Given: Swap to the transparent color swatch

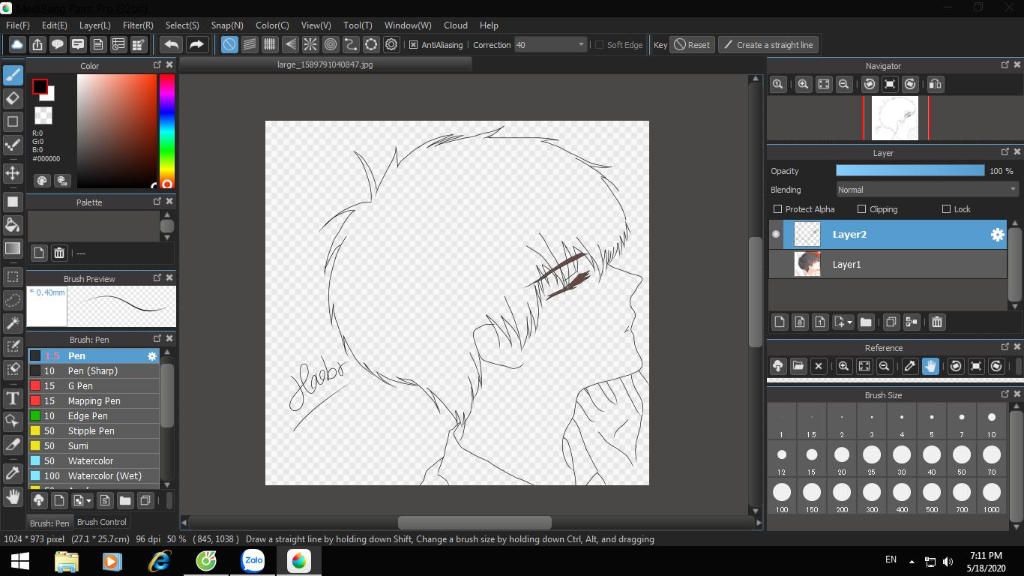Looking at the screenshot, I should coord(43,116).
